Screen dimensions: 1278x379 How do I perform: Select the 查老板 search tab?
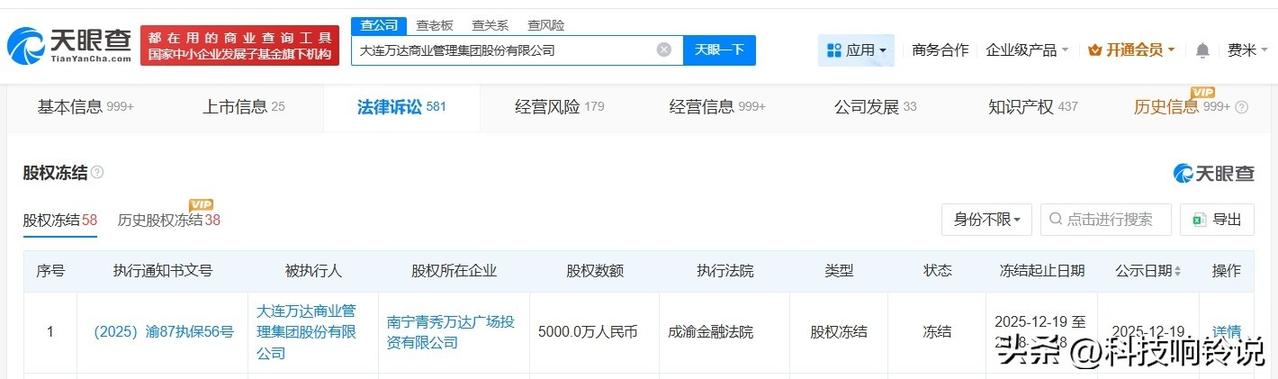435,25
